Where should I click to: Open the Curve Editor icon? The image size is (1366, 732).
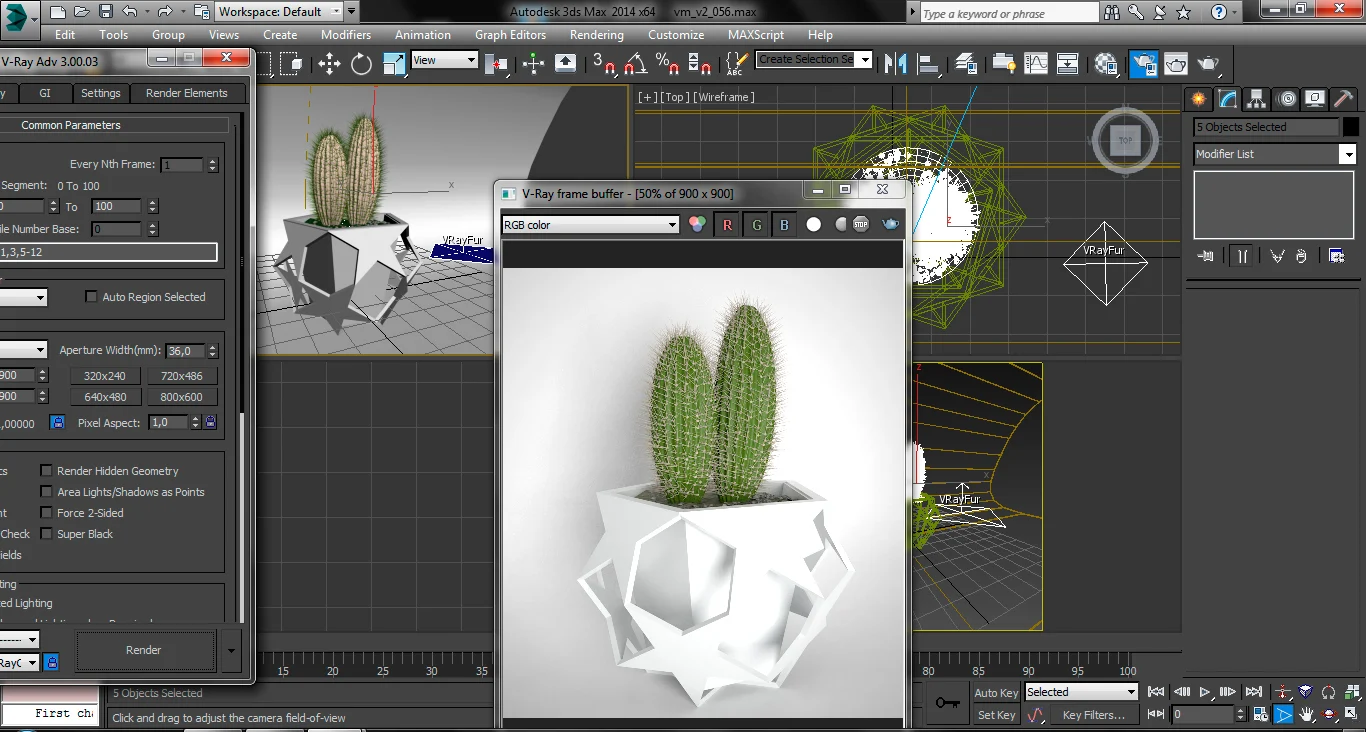click(1036, 64)
